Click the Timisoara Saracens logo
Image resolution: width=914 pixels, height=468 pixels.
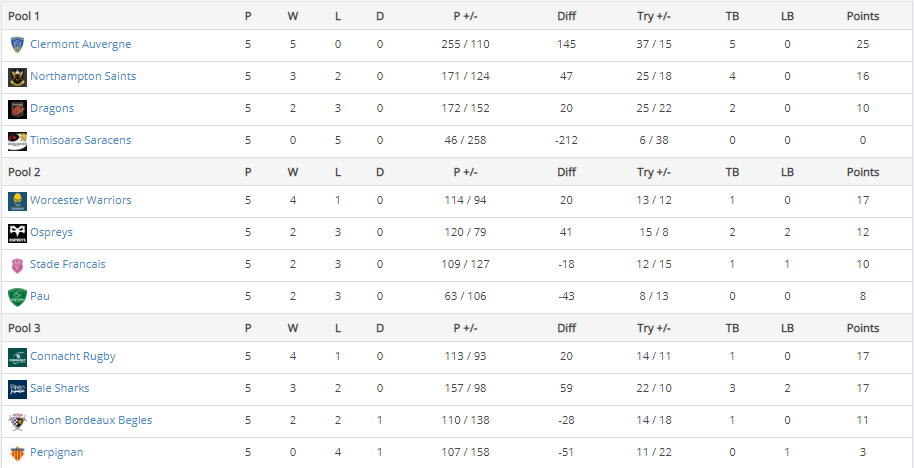click(17, 141)
